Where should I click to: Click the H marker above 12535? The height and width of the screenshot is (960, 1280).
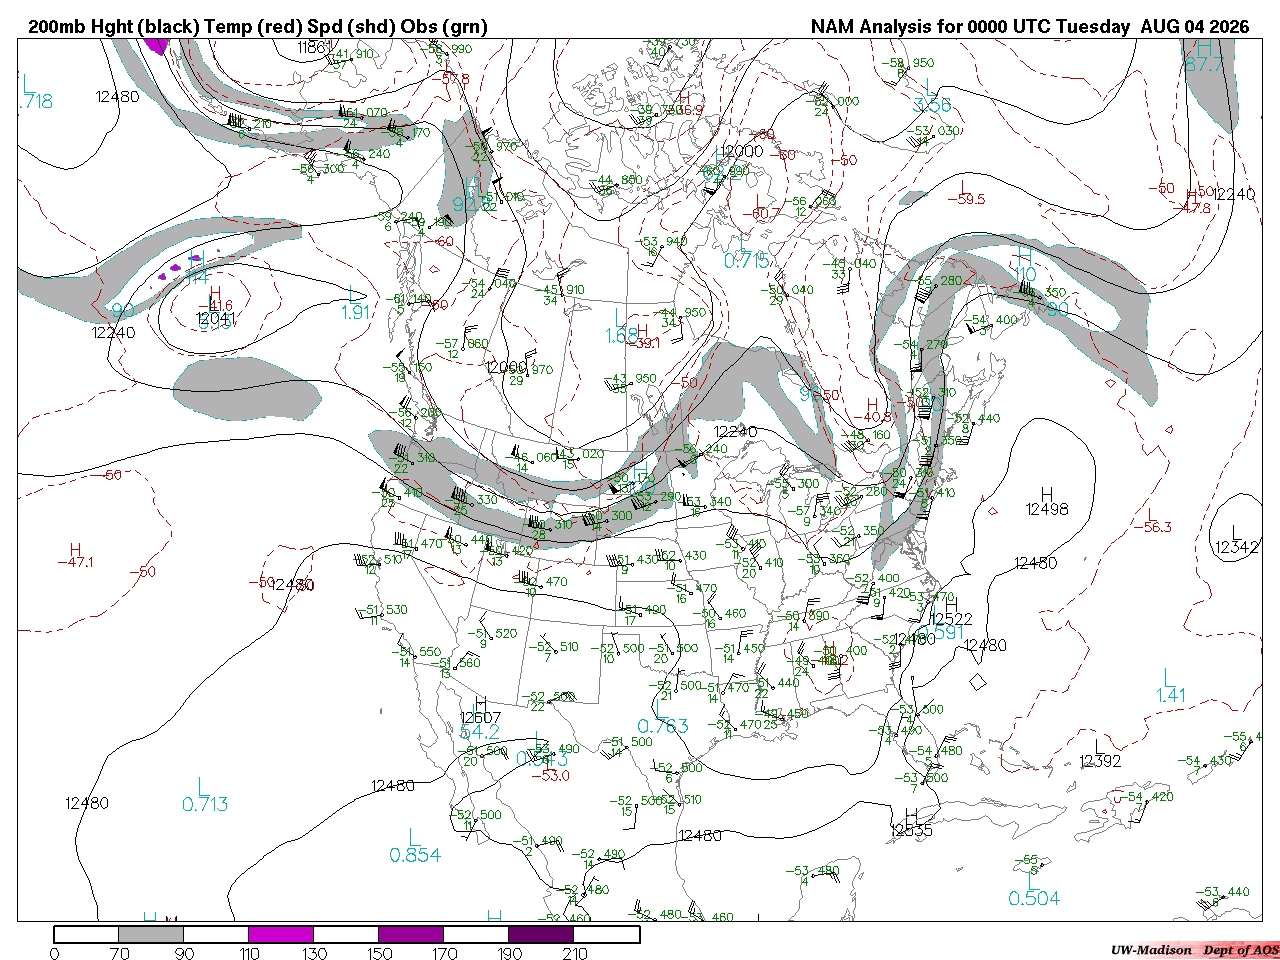point(911,815)
